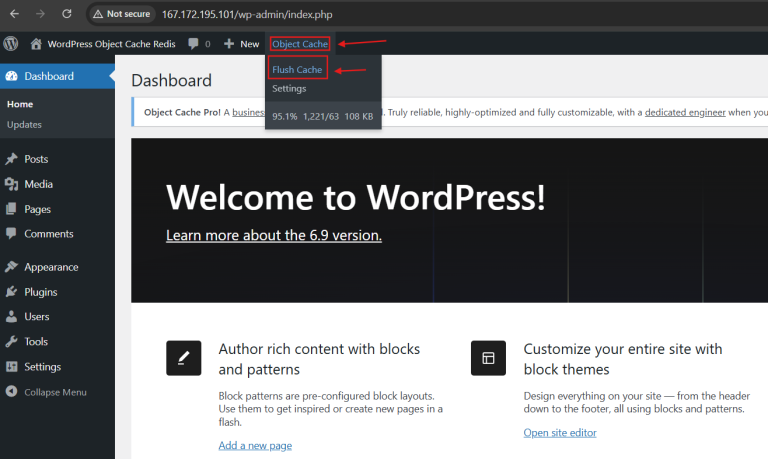Click the address bar URL field
The height and width of the screenshot is (459, 768).
click(x=247, y=14)
